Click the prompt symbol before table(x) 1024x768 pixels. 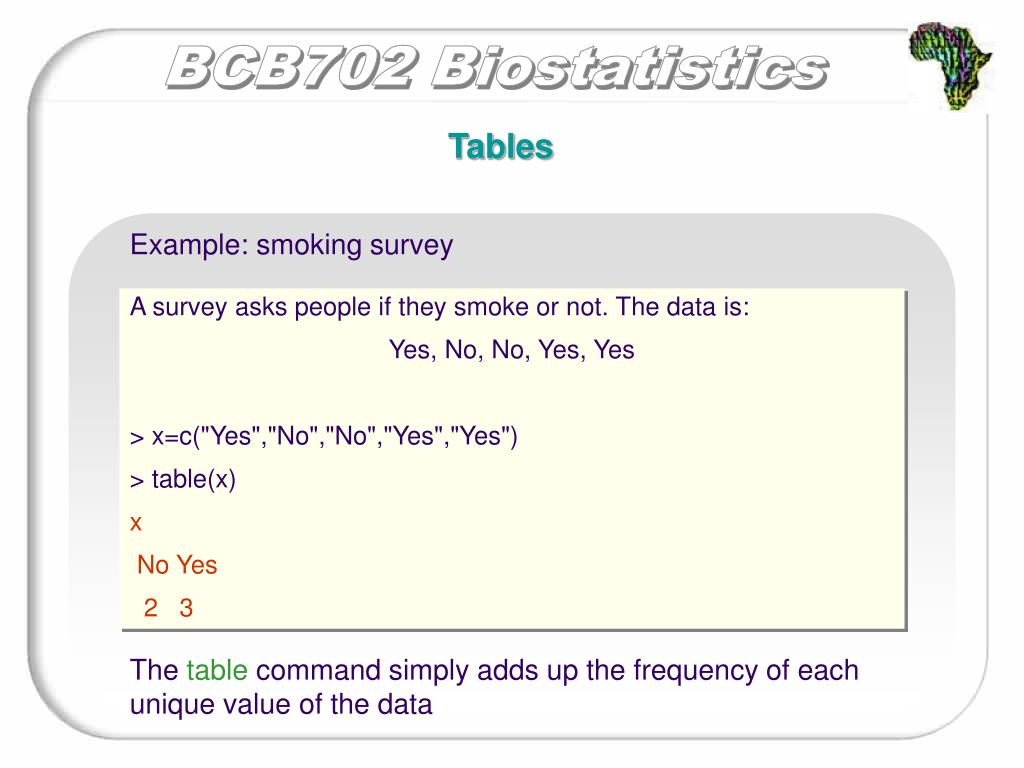136,481
